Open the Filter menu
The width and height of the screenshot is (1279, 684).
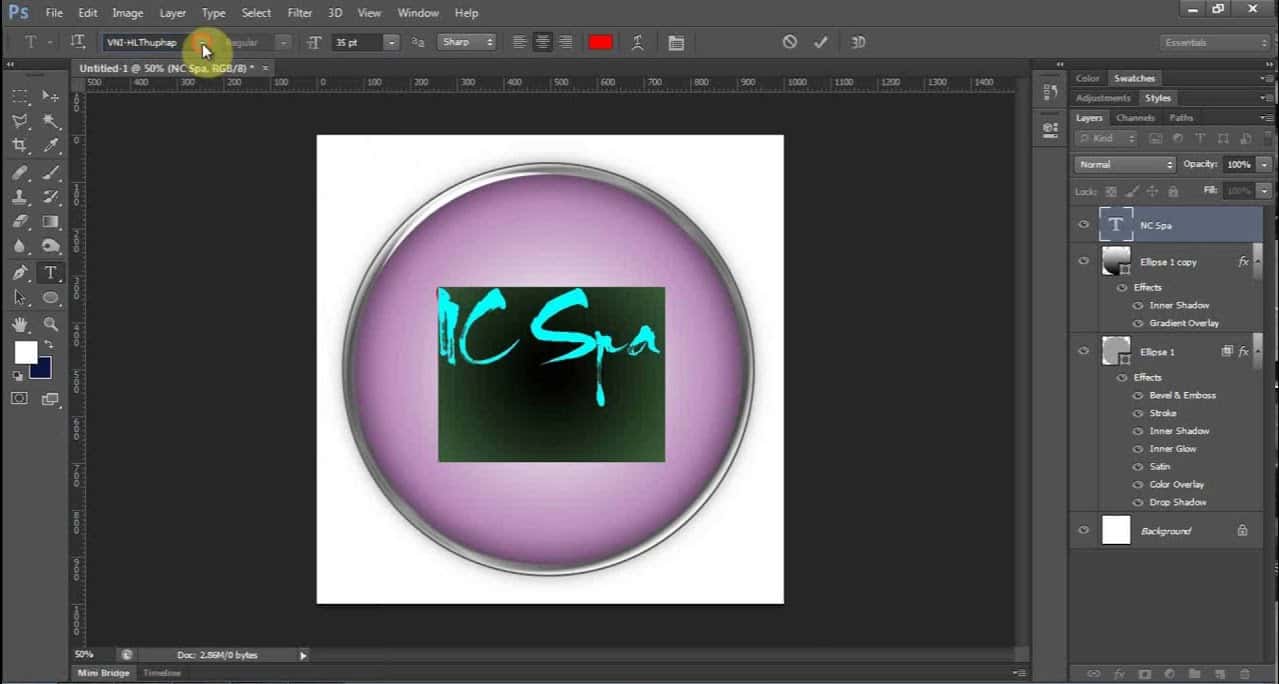coord(300,13)
